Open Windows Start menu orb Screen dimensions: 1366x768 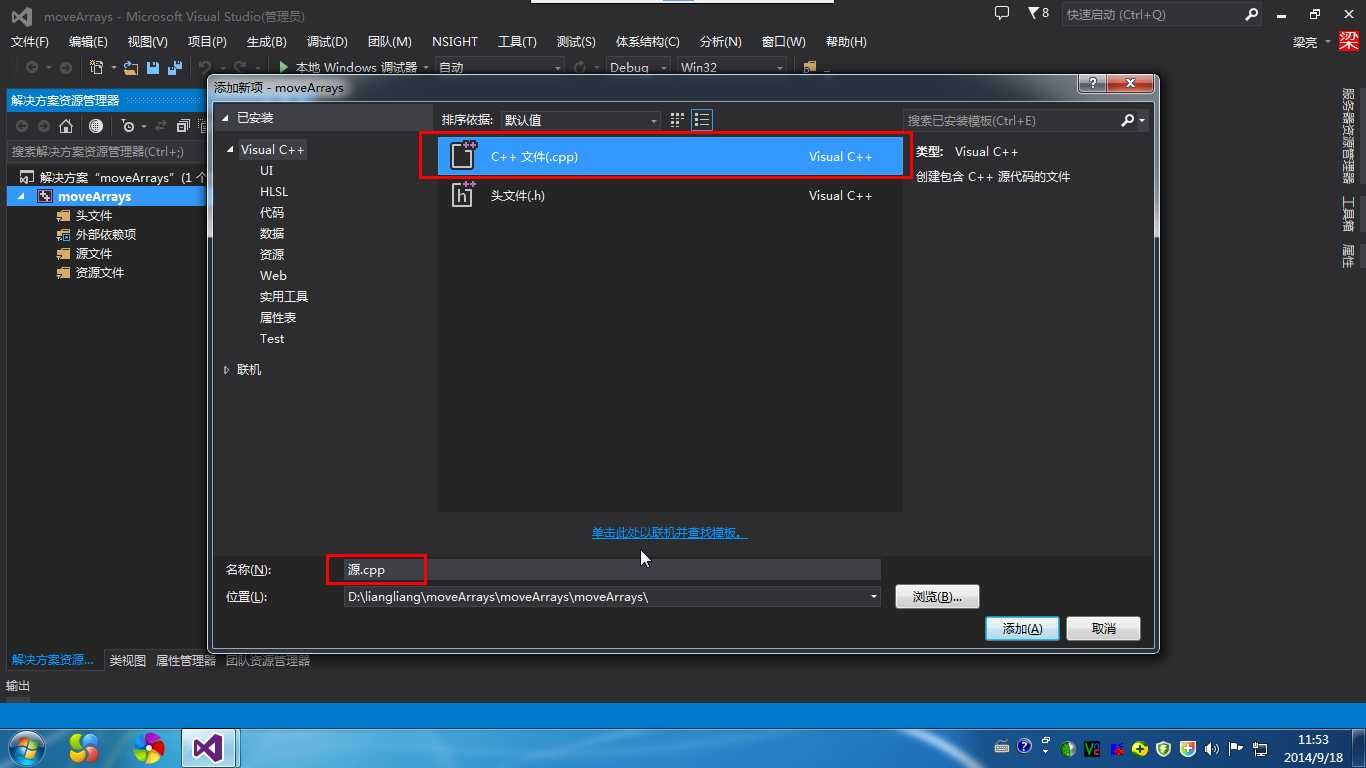[26, 747]
